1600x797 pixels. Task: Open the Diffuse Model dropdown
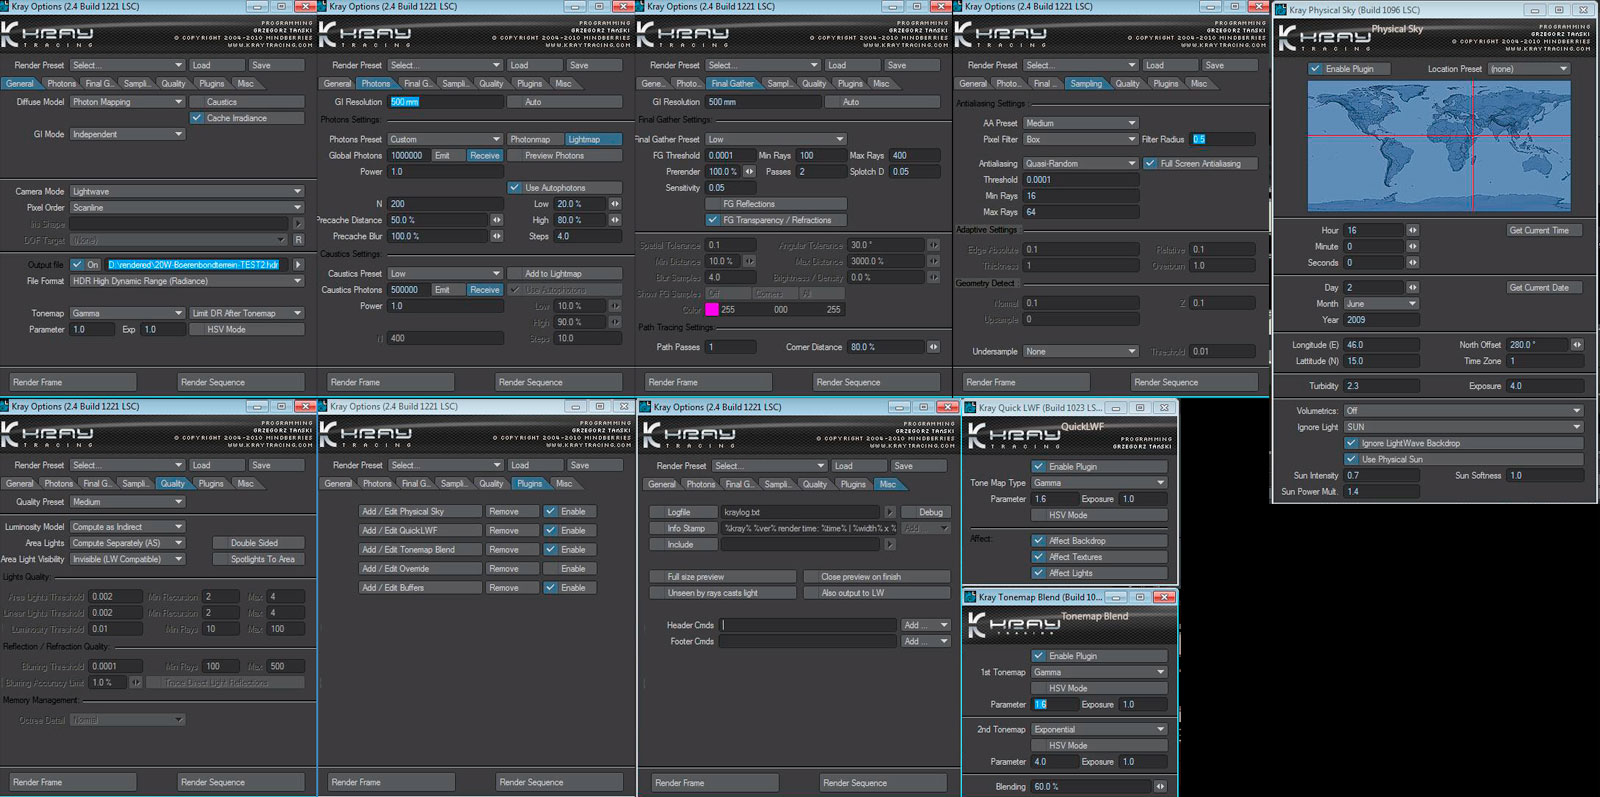pos(127,102)
